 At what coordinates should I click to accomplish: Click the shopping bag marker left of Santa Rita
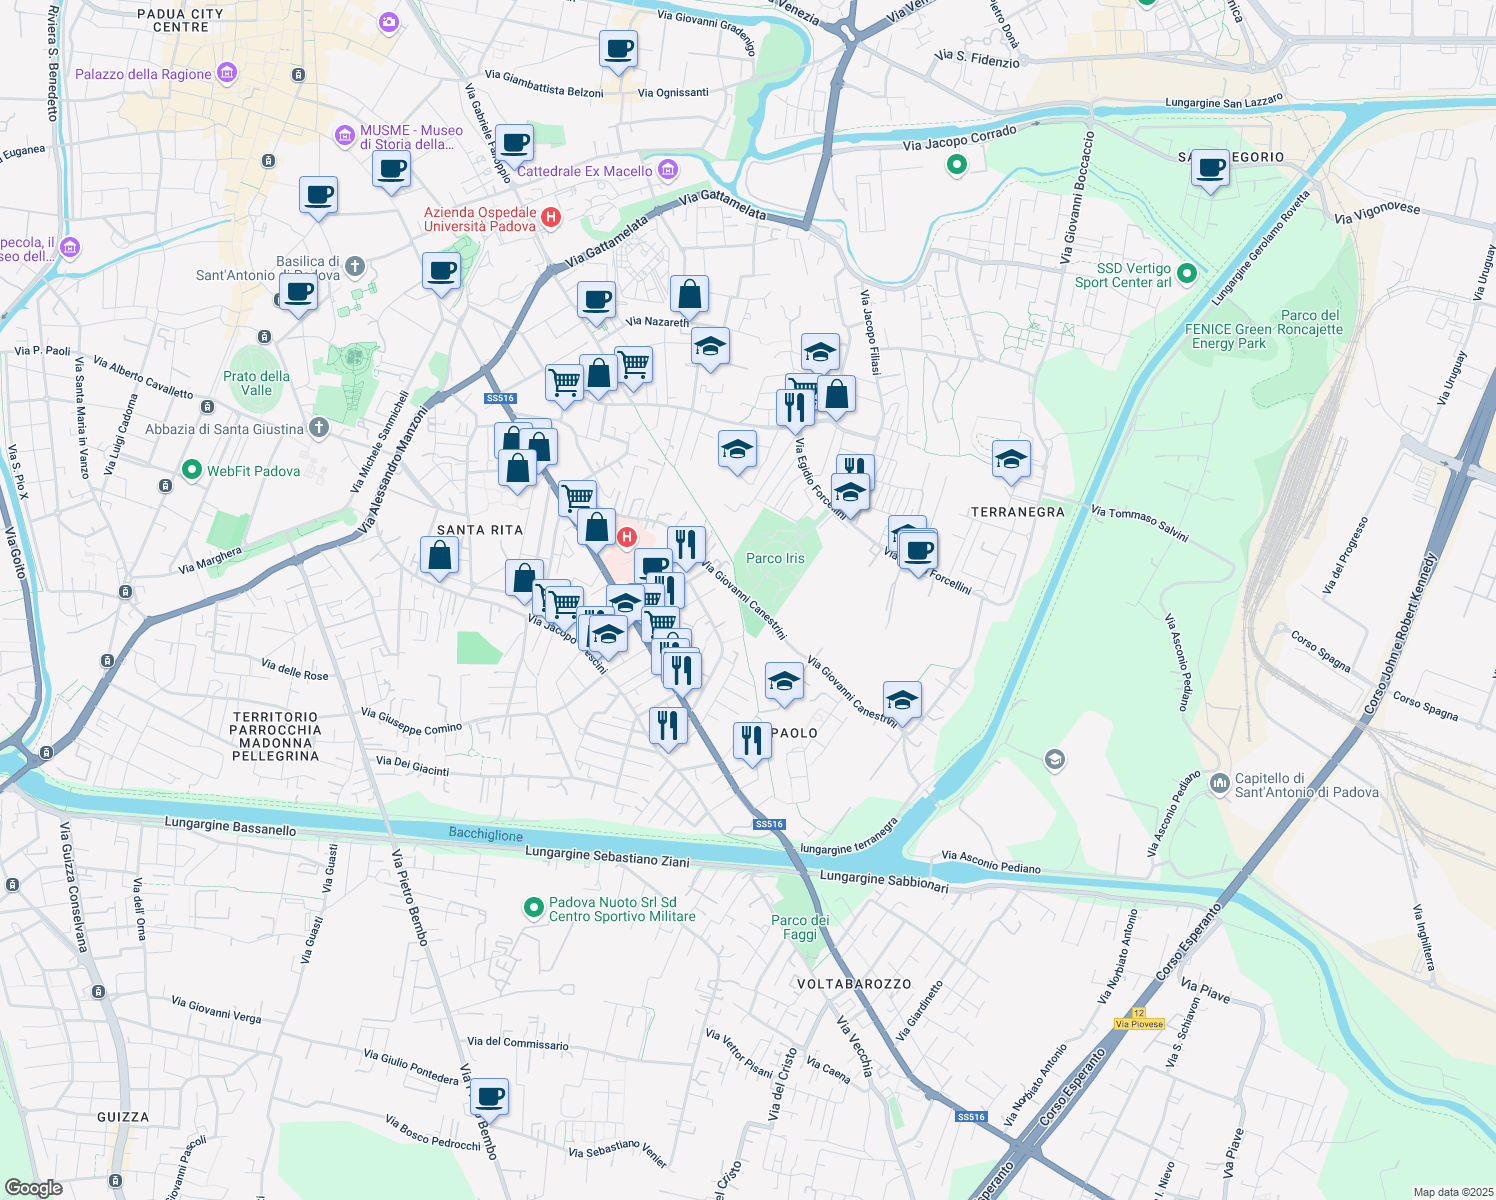pos(439,556)
